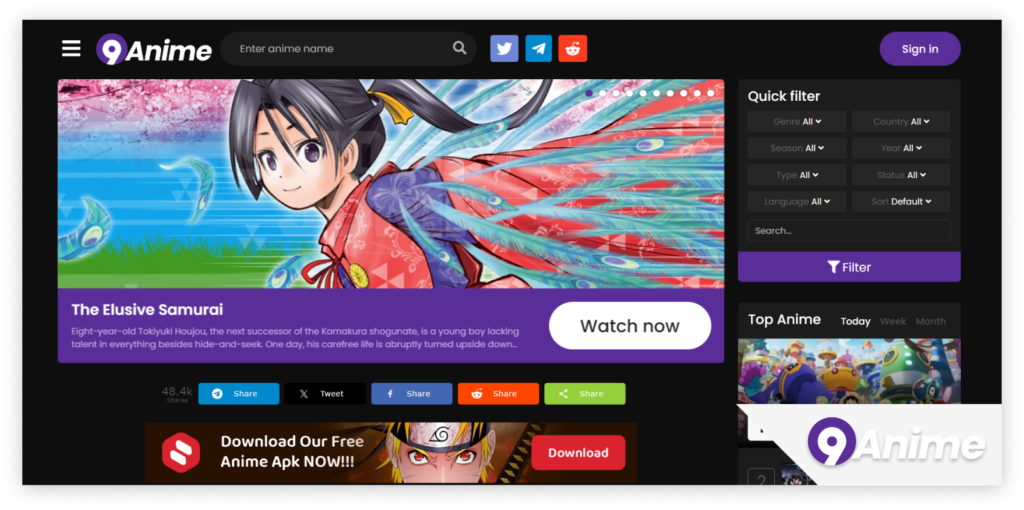Click the search magnifier icon
The height and width of the screenshot is (510, 1024).
click(x=460, y=48)
